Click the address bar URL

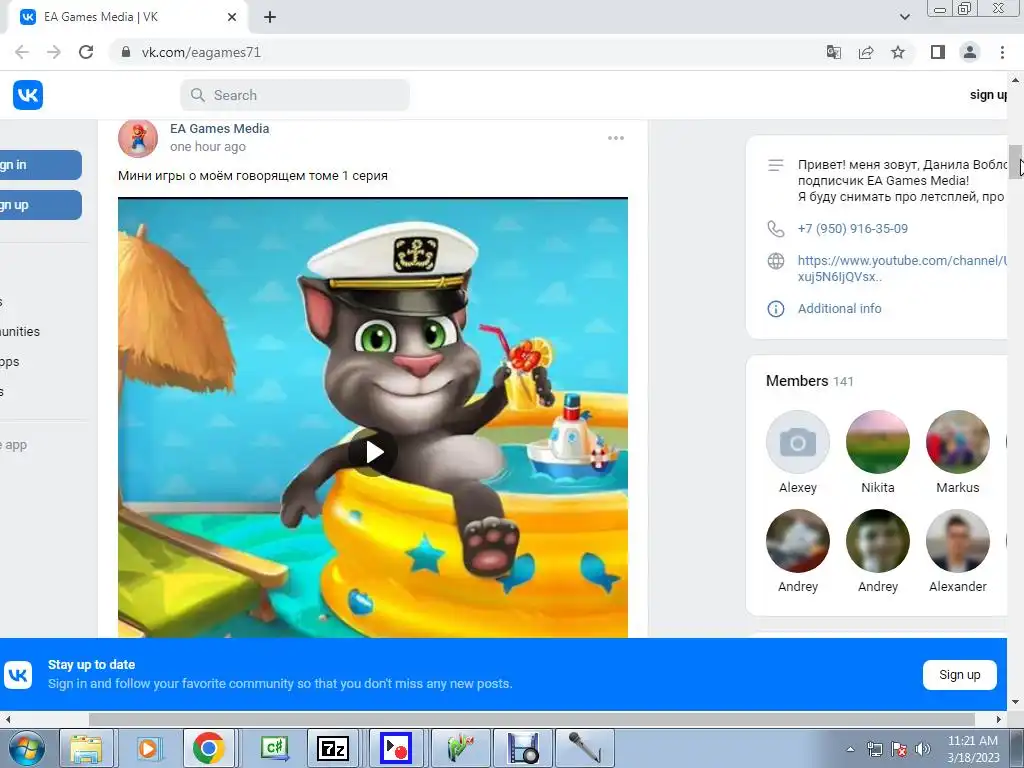click(x=201, y=52)
